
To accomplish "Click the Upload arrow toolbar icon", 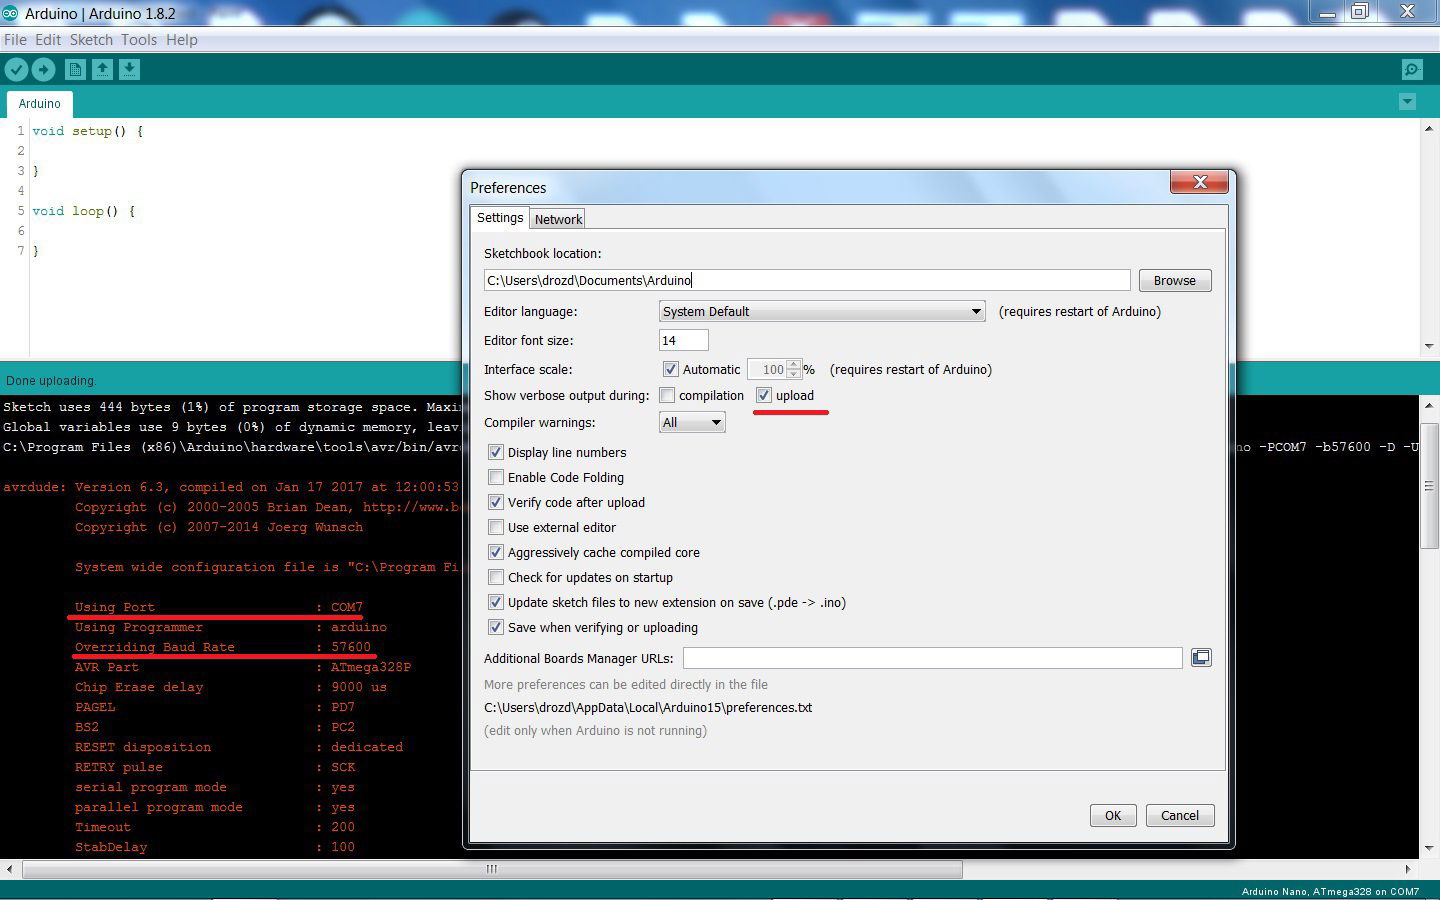I will pos(43,69).
